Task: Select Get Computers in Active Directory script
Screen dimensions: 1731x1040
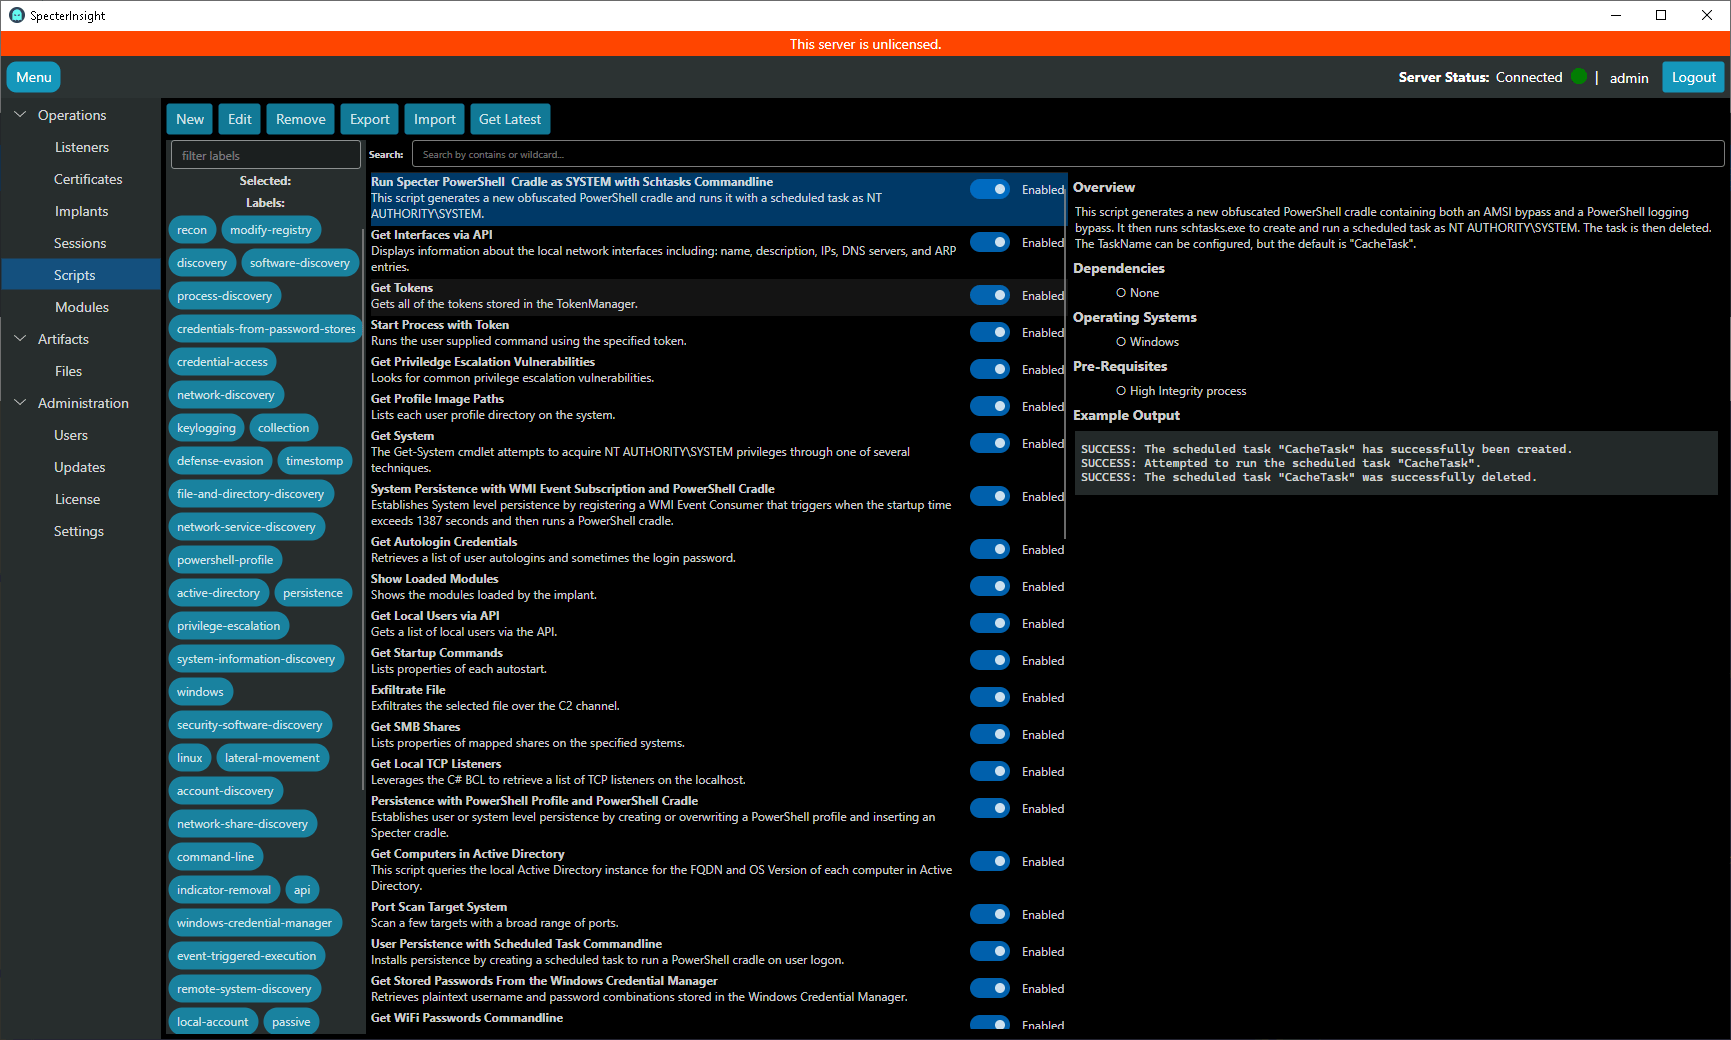Action: coord(717,870)
